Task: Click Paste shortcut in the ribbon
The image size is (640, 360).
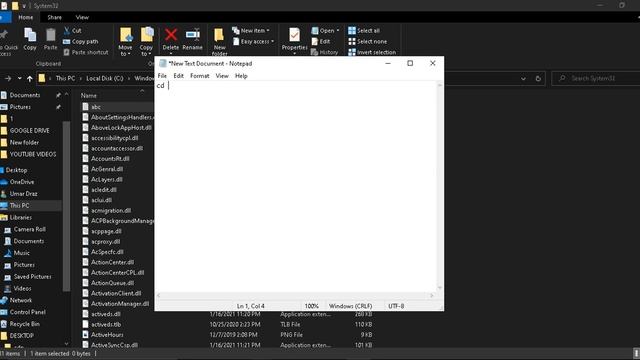Action: click(86, 52)
